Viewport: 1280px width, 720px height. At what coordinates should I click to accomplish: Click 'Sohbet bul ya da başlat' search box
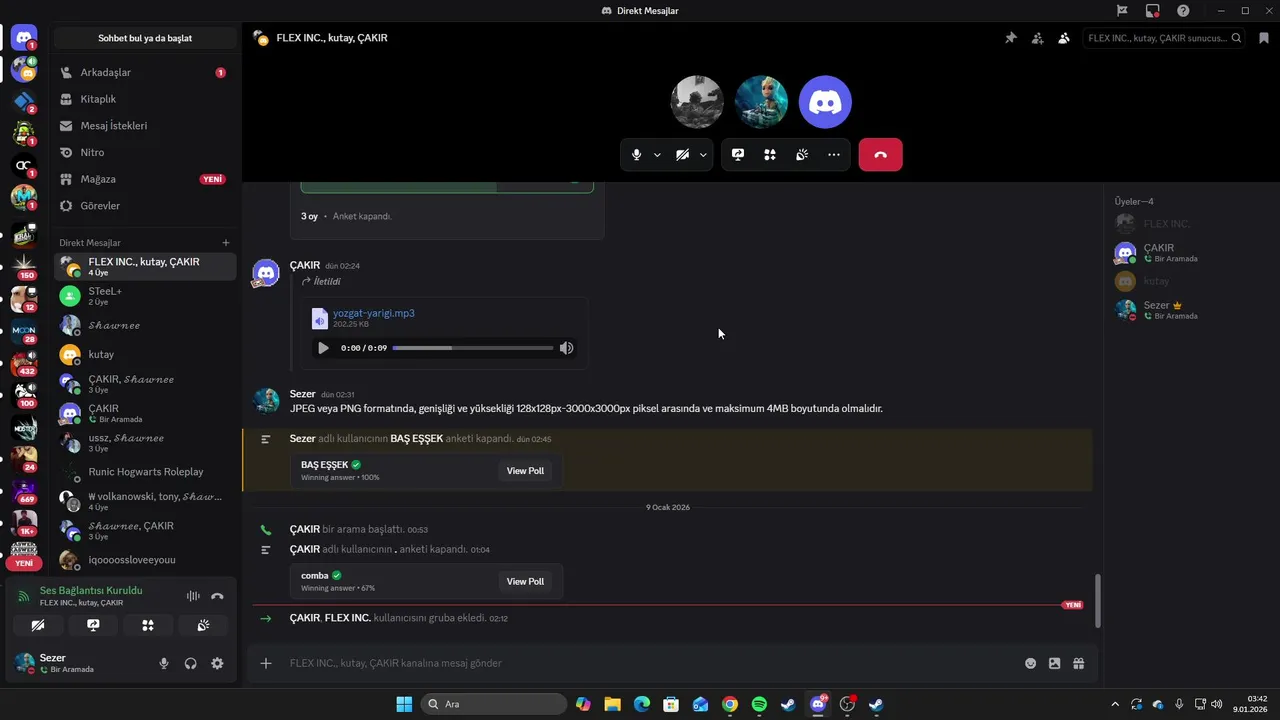click(x=145, y=38)
